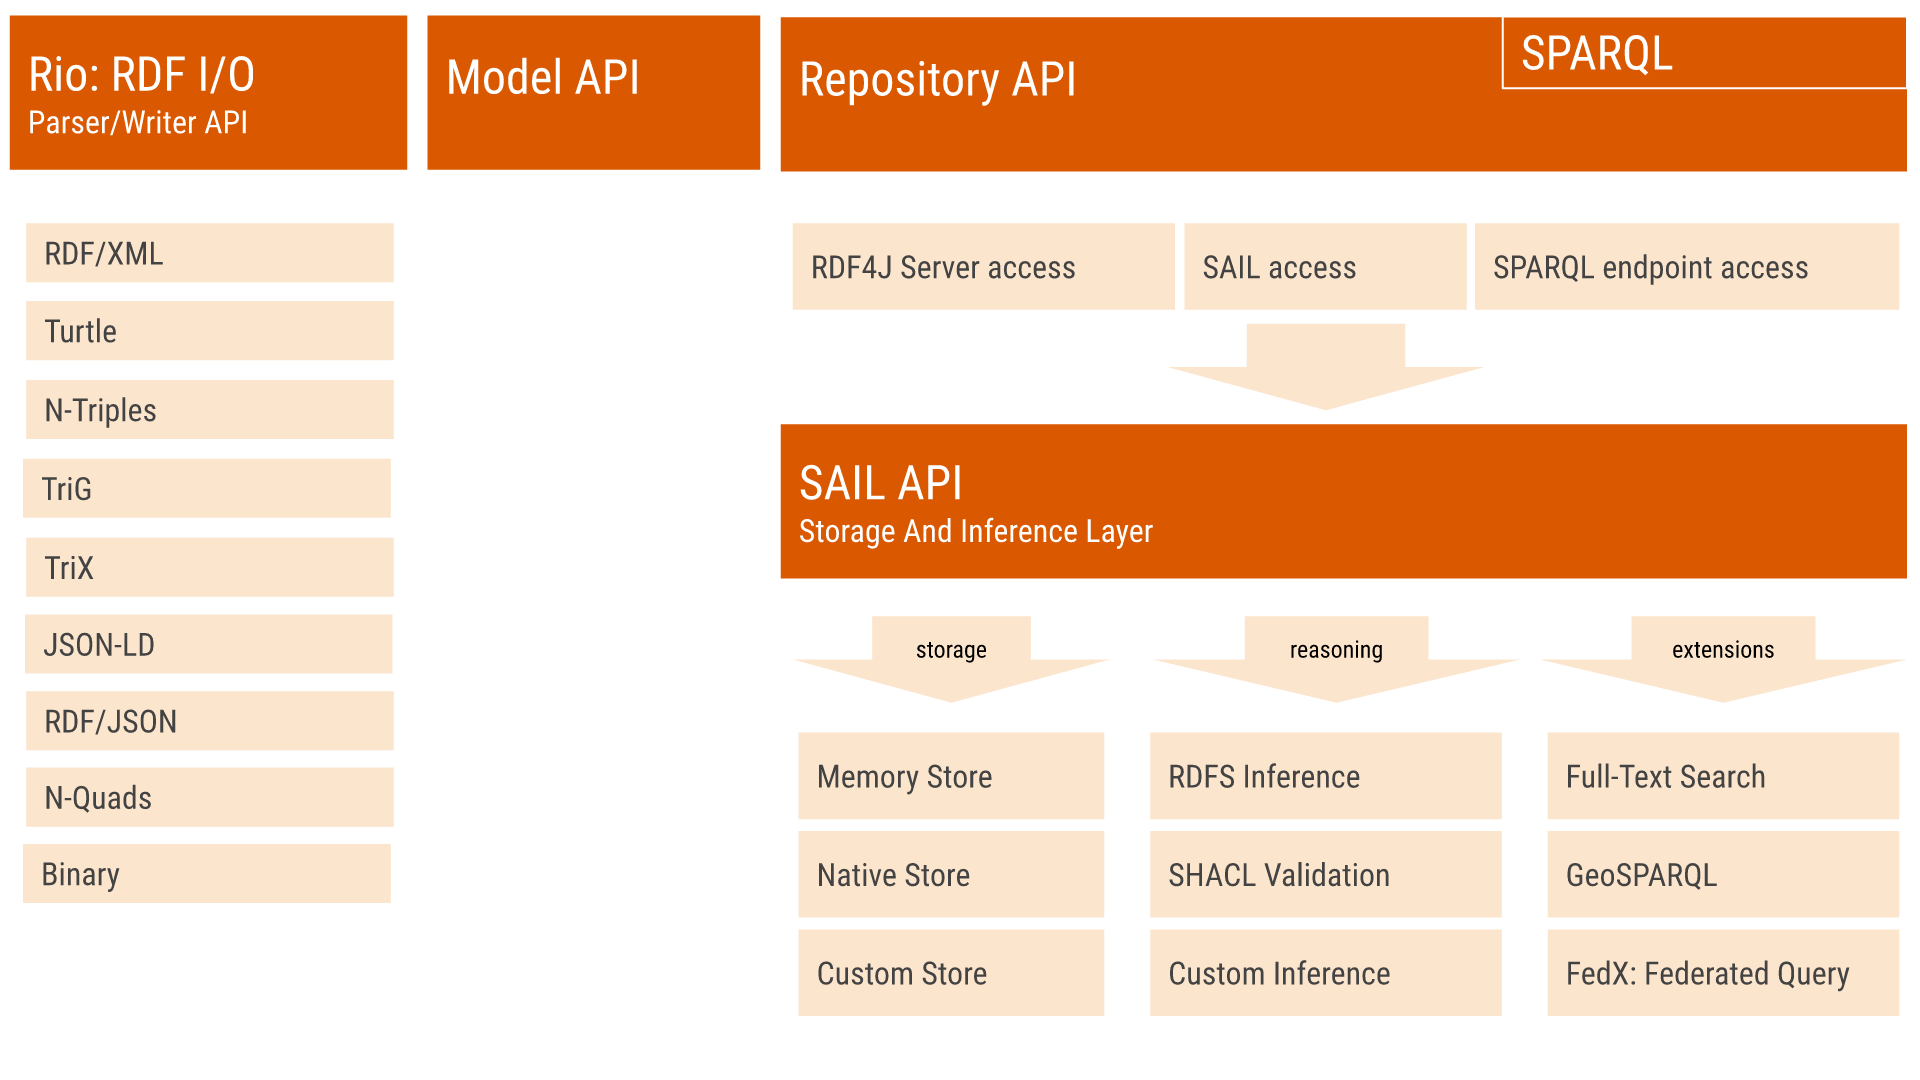Click the SHACL Validation box
Viewport: 1920px width, 1080px height.
click(1325, 874)
